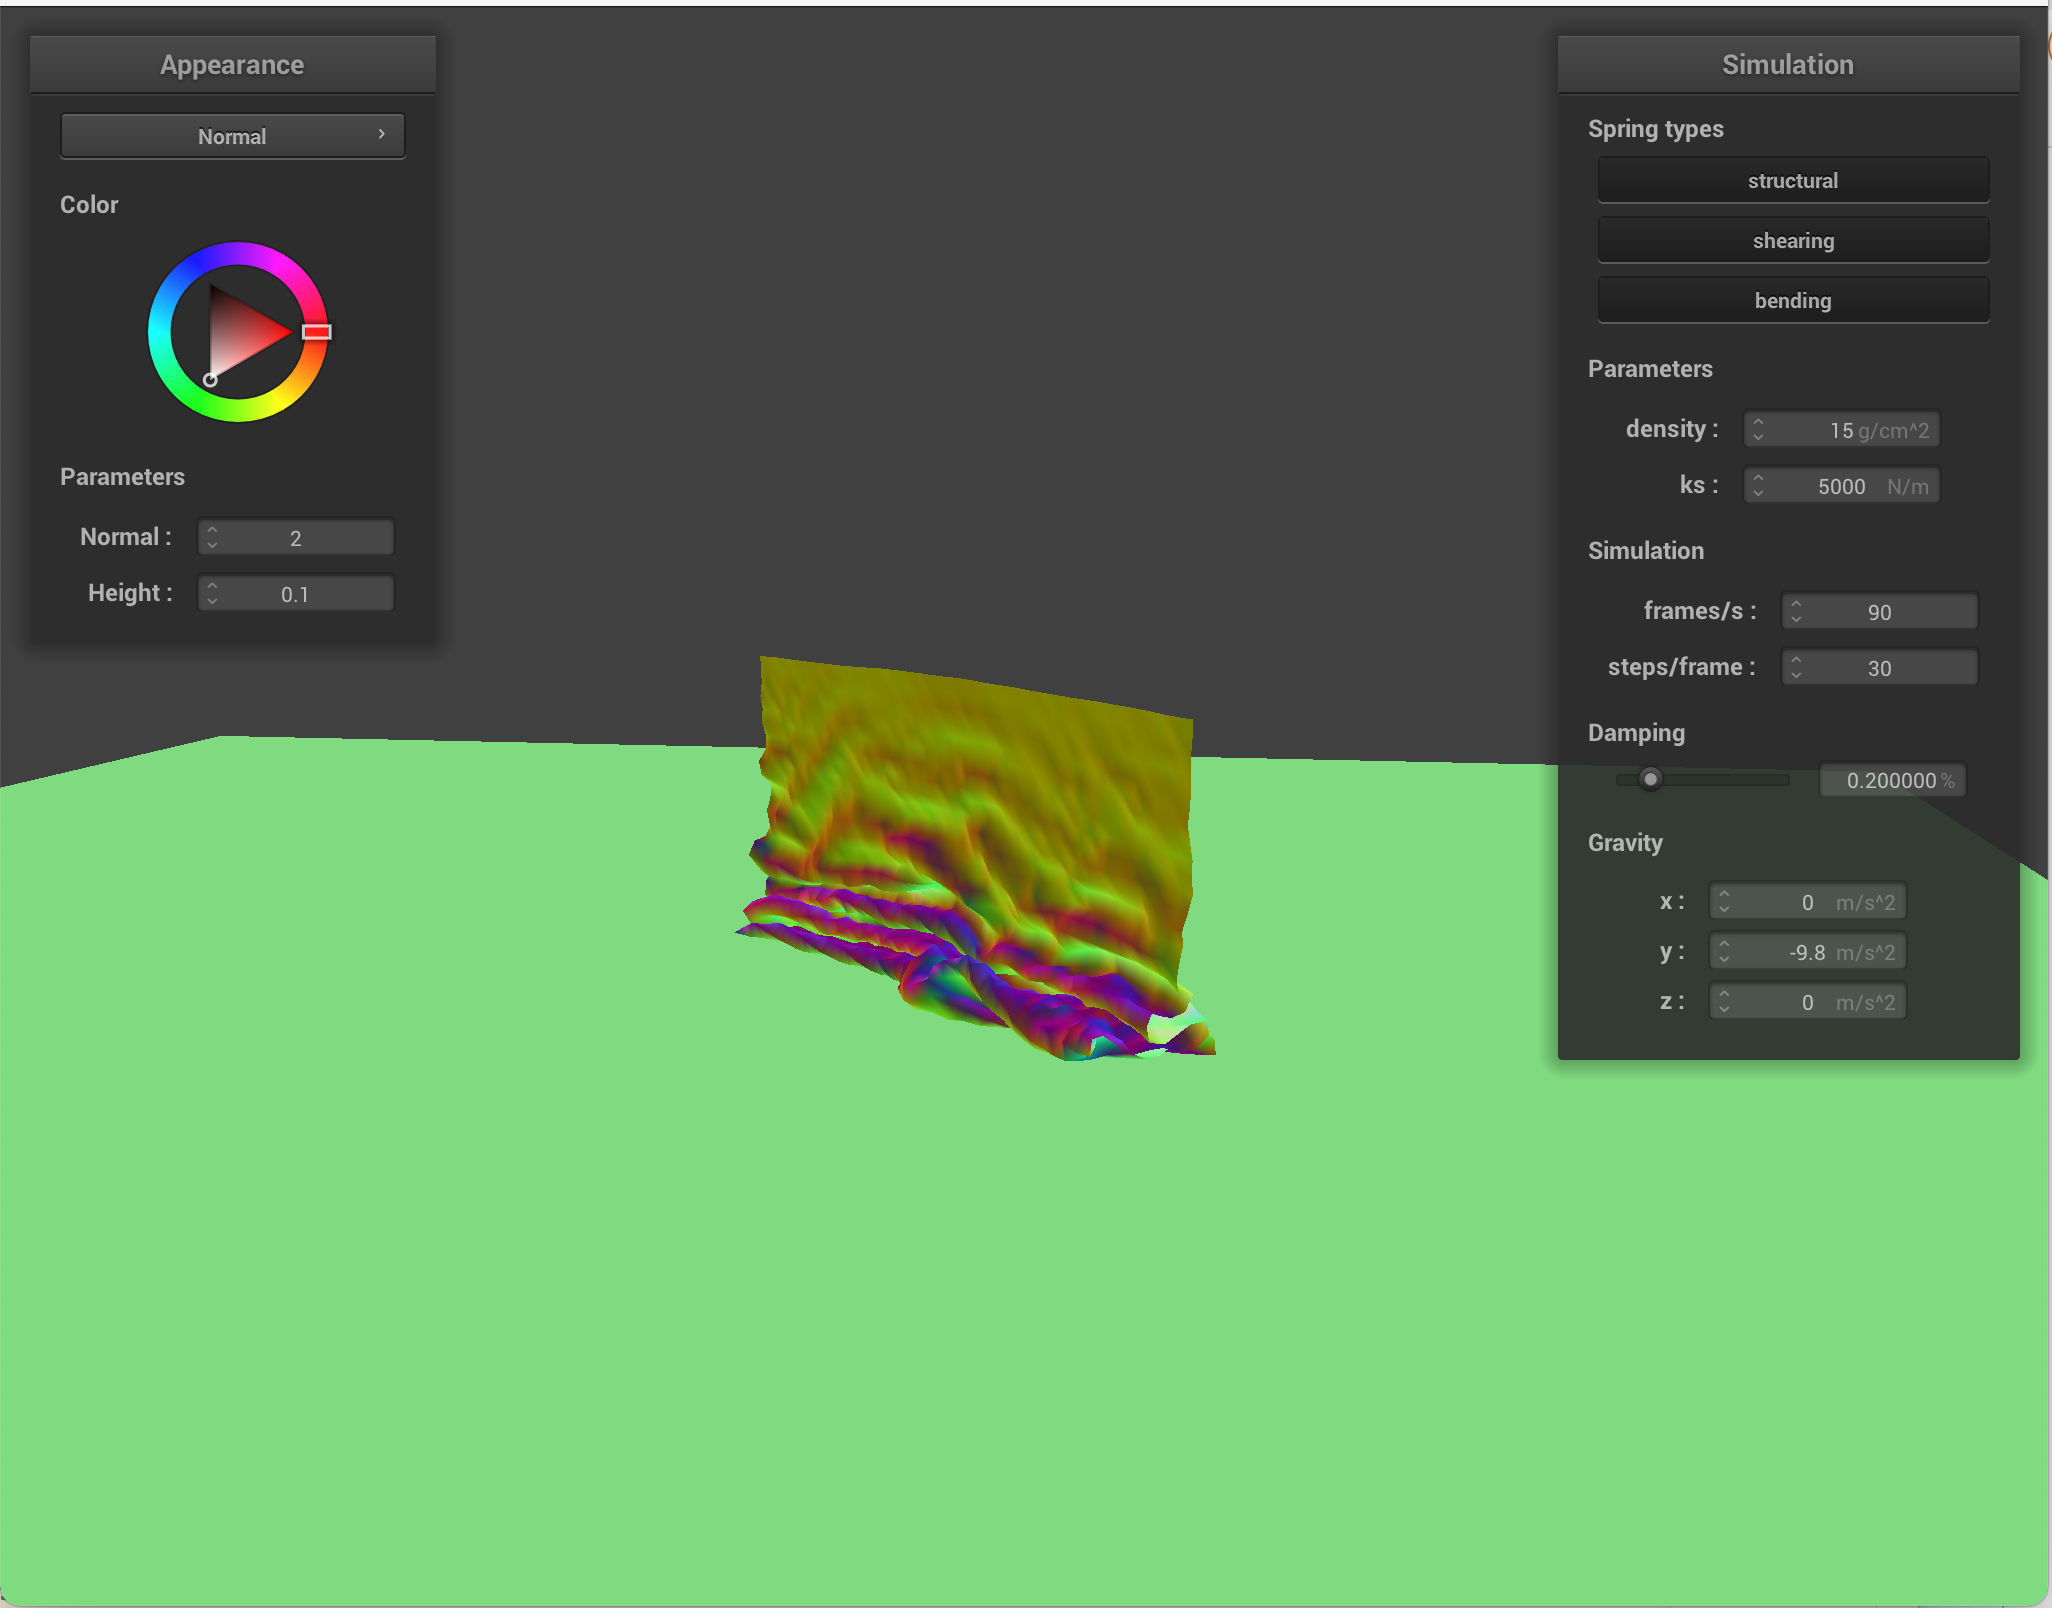Click the Normal field stepper arrows
The width and height of the screenshot is (2052, 1608).
pos(212,538)
